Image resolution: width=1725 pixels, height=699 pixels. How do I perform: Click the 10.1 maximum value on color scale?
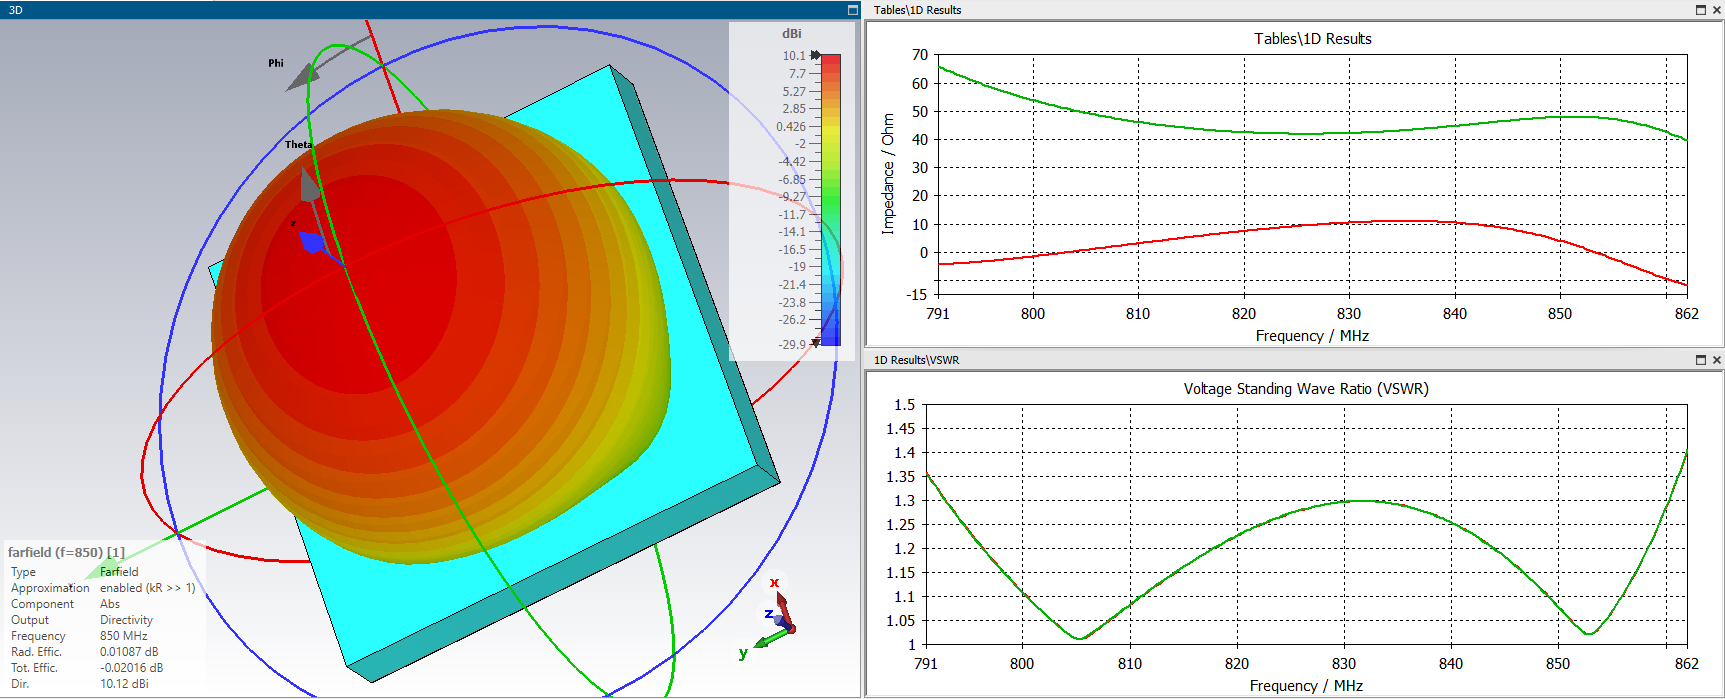[794, 56]
